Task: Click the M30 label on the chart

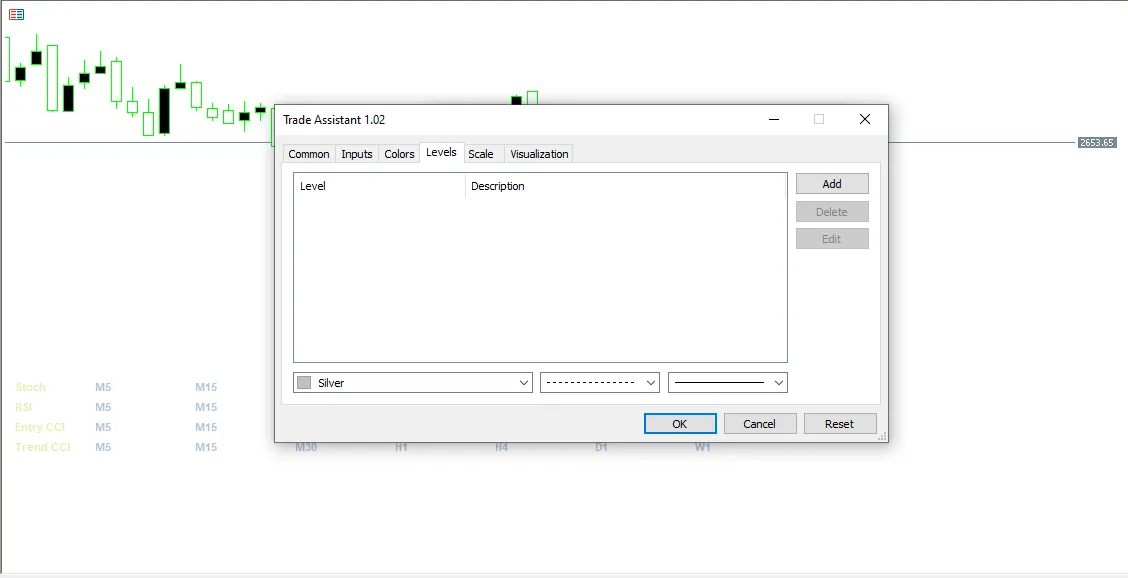Action: pyautogui.click(x=306, y=448)
